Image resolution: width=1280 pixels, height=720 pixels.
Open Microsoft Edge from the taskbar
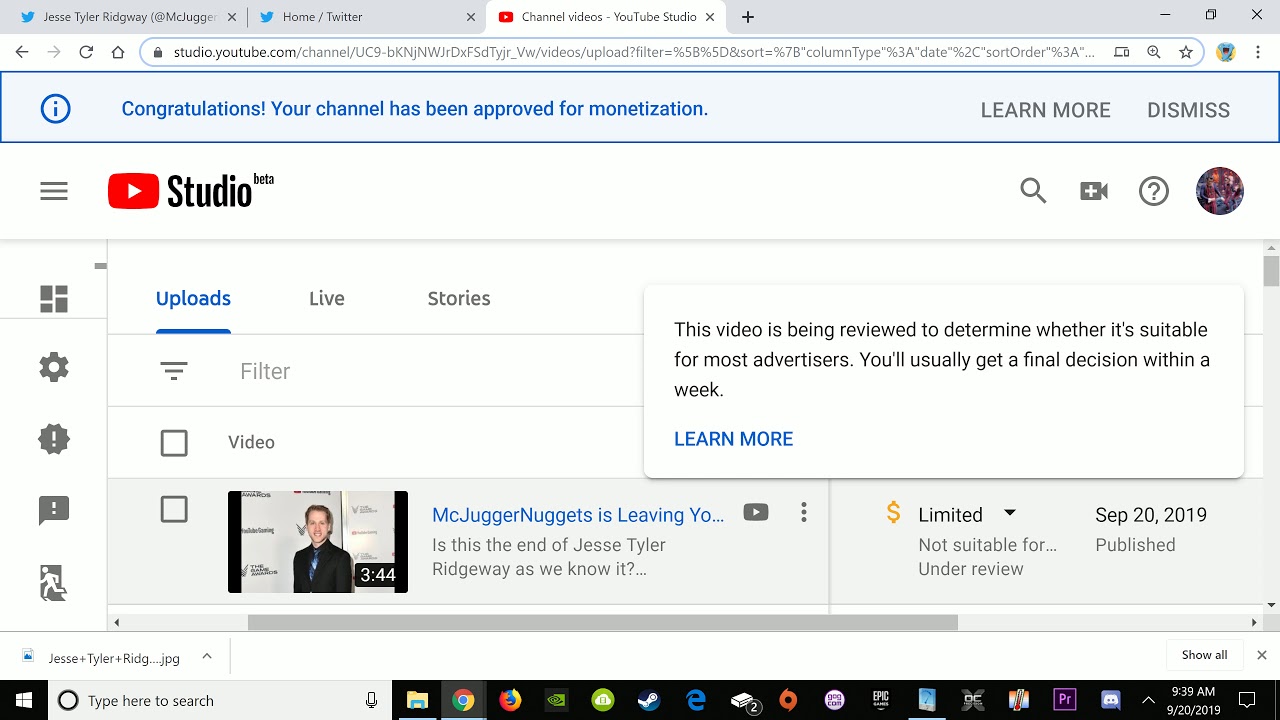point(696,700)
